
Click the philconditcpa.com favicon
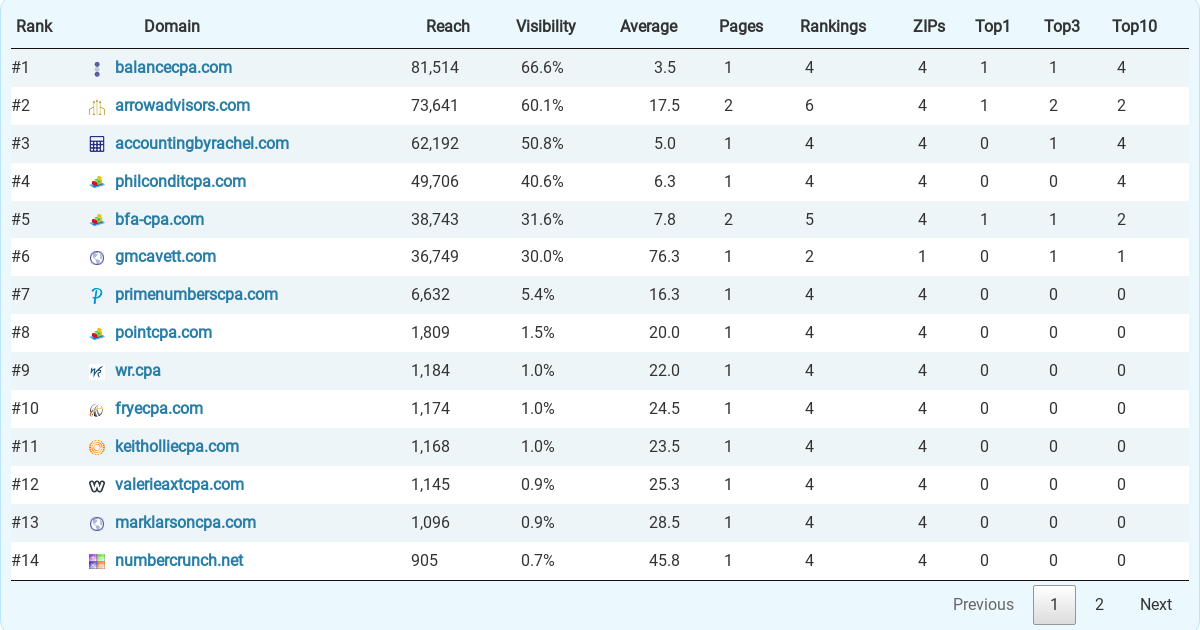(x=96, y=181)
